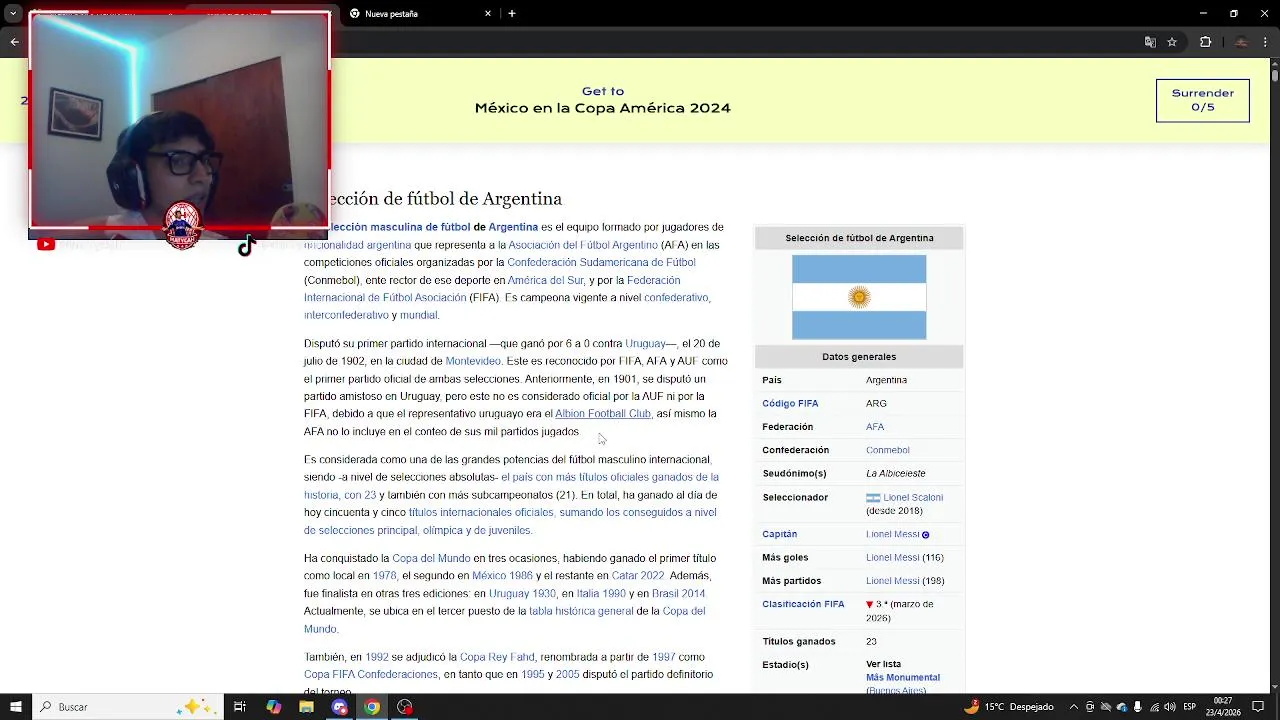
Task: Go back with the browser back arrow
Action: point(14,42)
